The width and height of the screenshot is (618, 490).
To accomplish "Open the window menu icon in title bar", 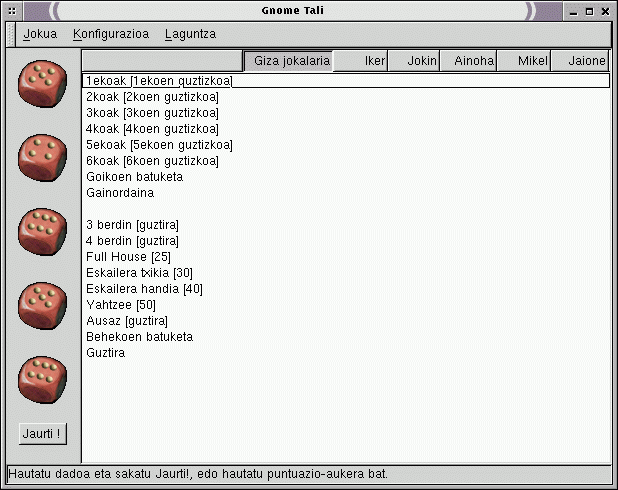I will coord(12,11).
